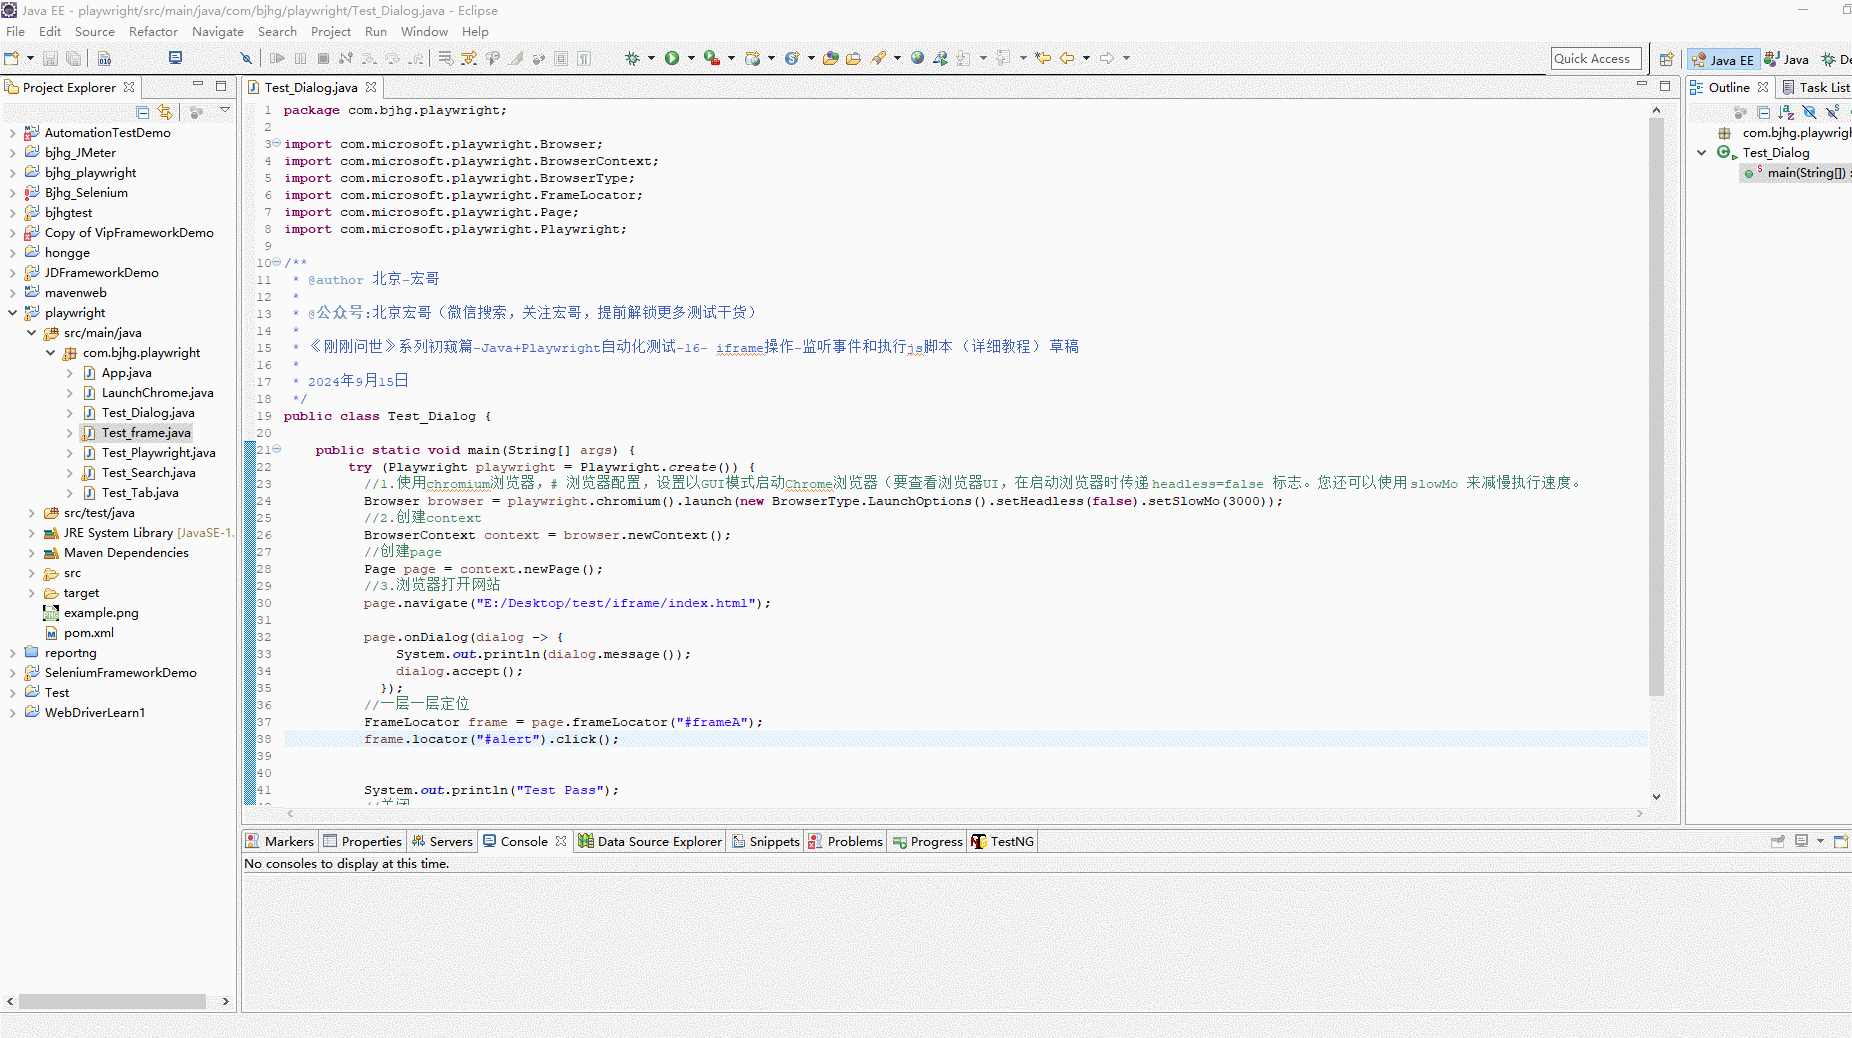This screenshot has height=1038, width=1852.
Task: Click the Last Edit Location arrow icon
Action: [x=1043, y=58]
